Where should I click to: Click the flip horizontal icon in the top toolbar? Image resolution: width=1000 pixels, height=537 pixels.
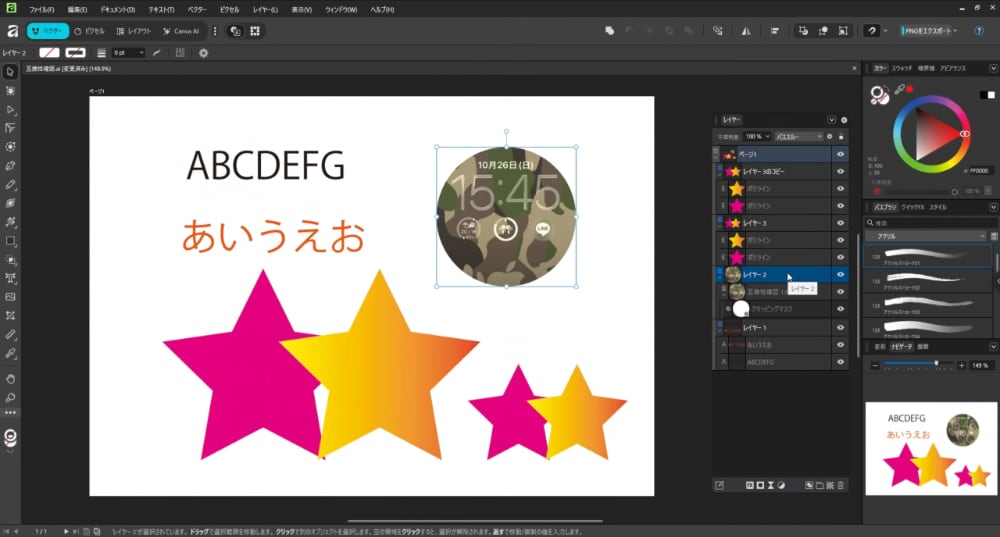745,31
